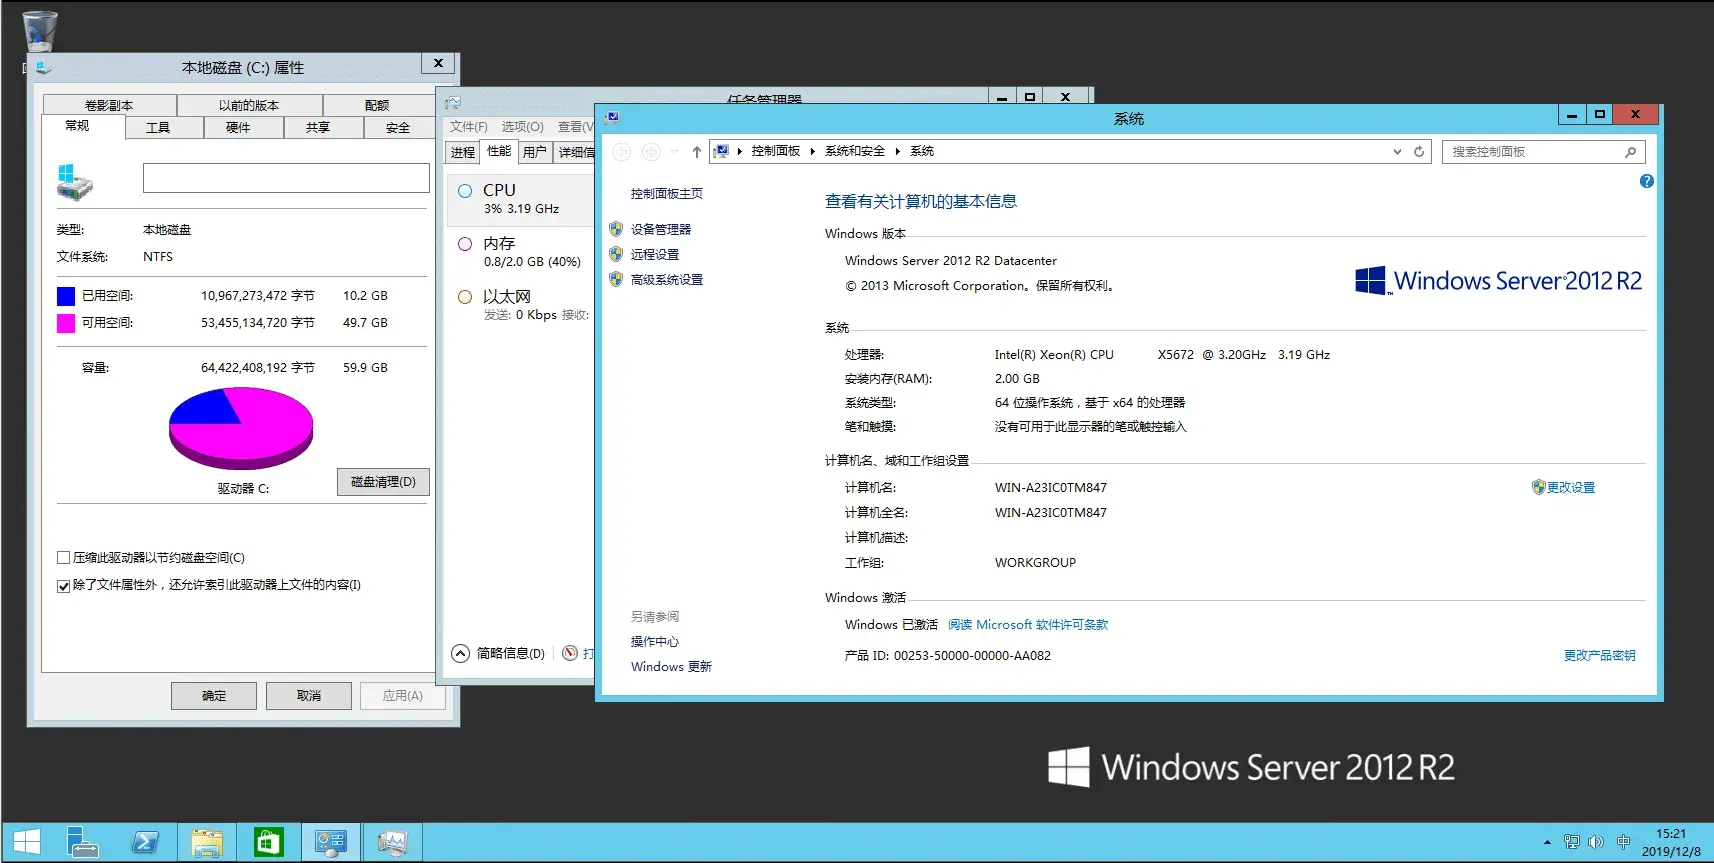Viewport: 1714px width, 863px height.
Task: Click the 磁盘清理(D) button
Action: (x=383, y=482)
